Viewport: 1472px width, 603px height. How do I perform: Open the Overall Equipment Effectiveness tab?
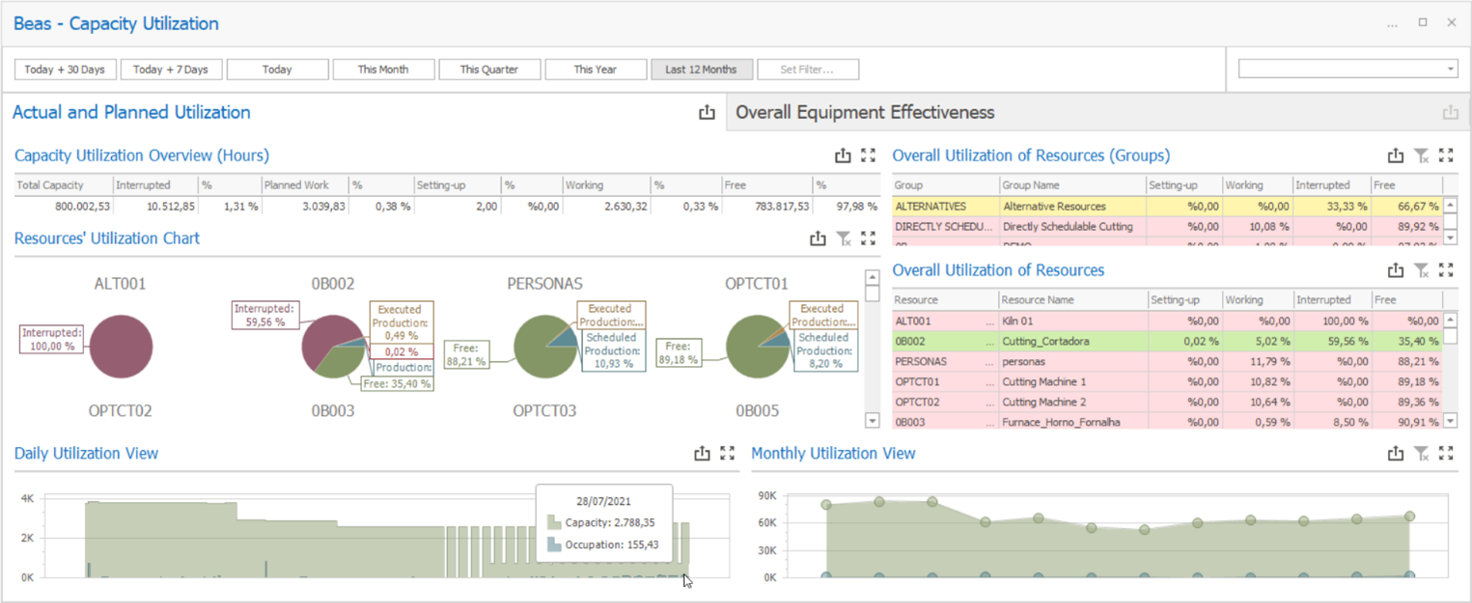coord(865,113)
